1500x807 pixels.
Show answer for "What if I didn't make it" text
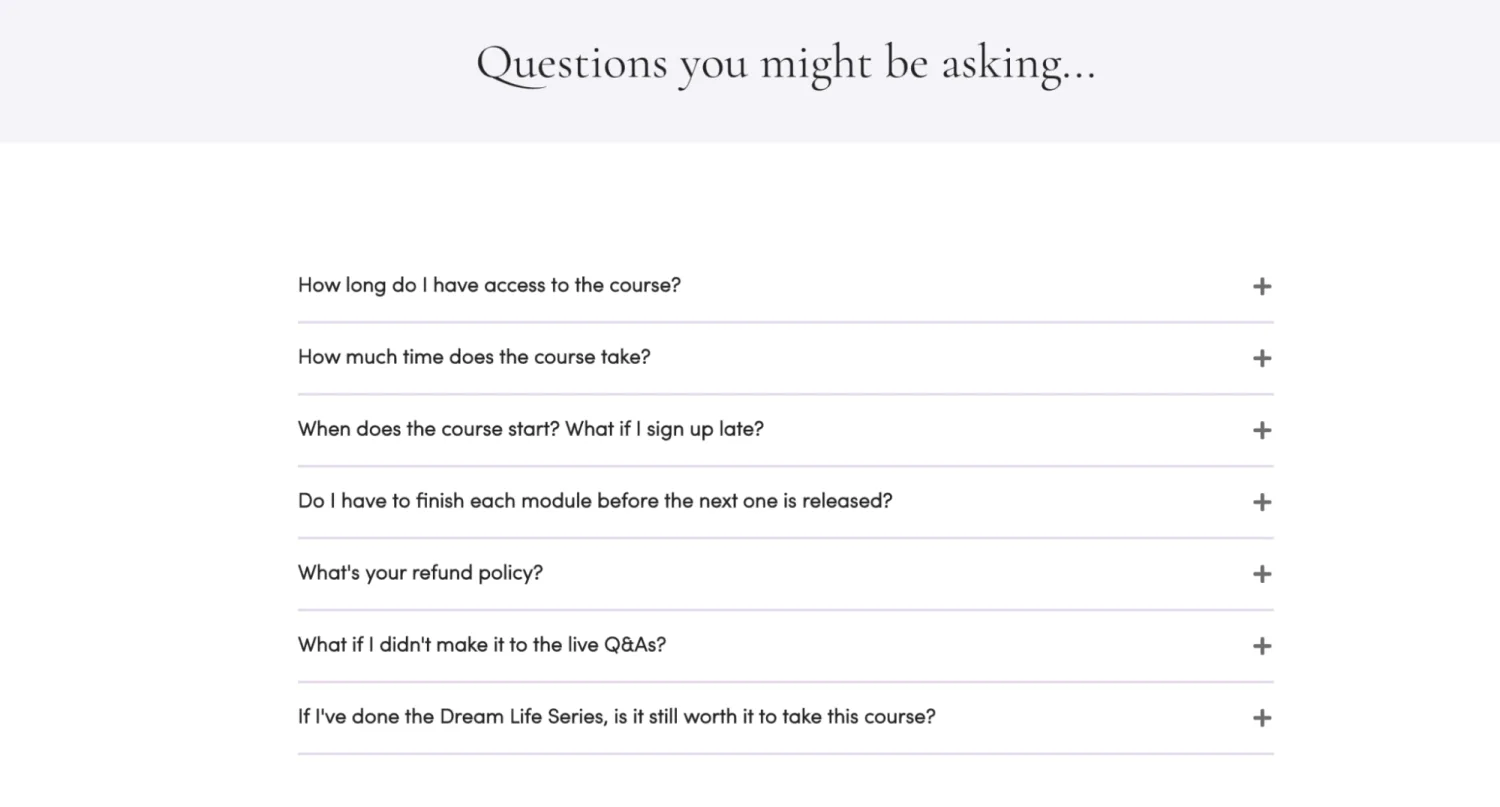481,645
